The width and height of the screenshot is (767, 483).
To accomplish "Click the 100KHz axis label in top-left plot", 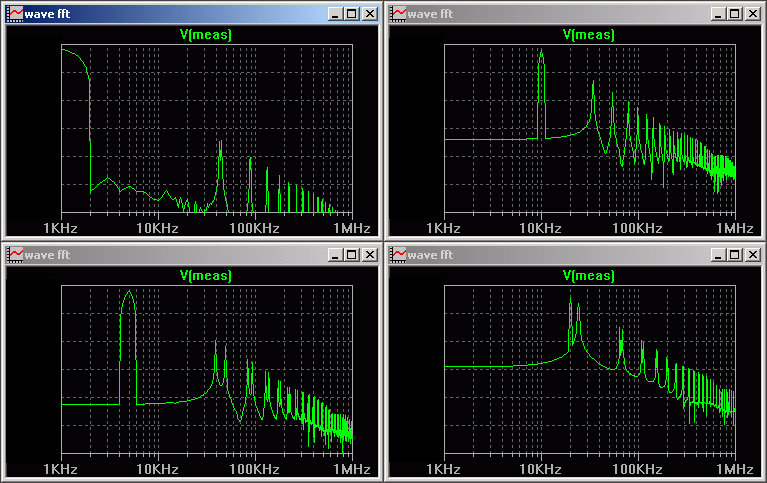I will (x=254, y=229).
